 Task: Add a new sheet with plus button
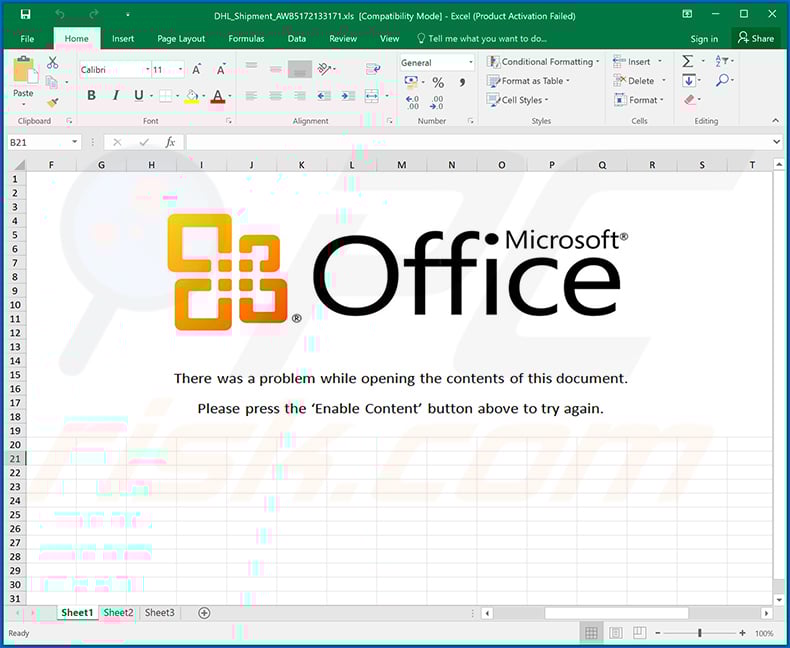204,613
